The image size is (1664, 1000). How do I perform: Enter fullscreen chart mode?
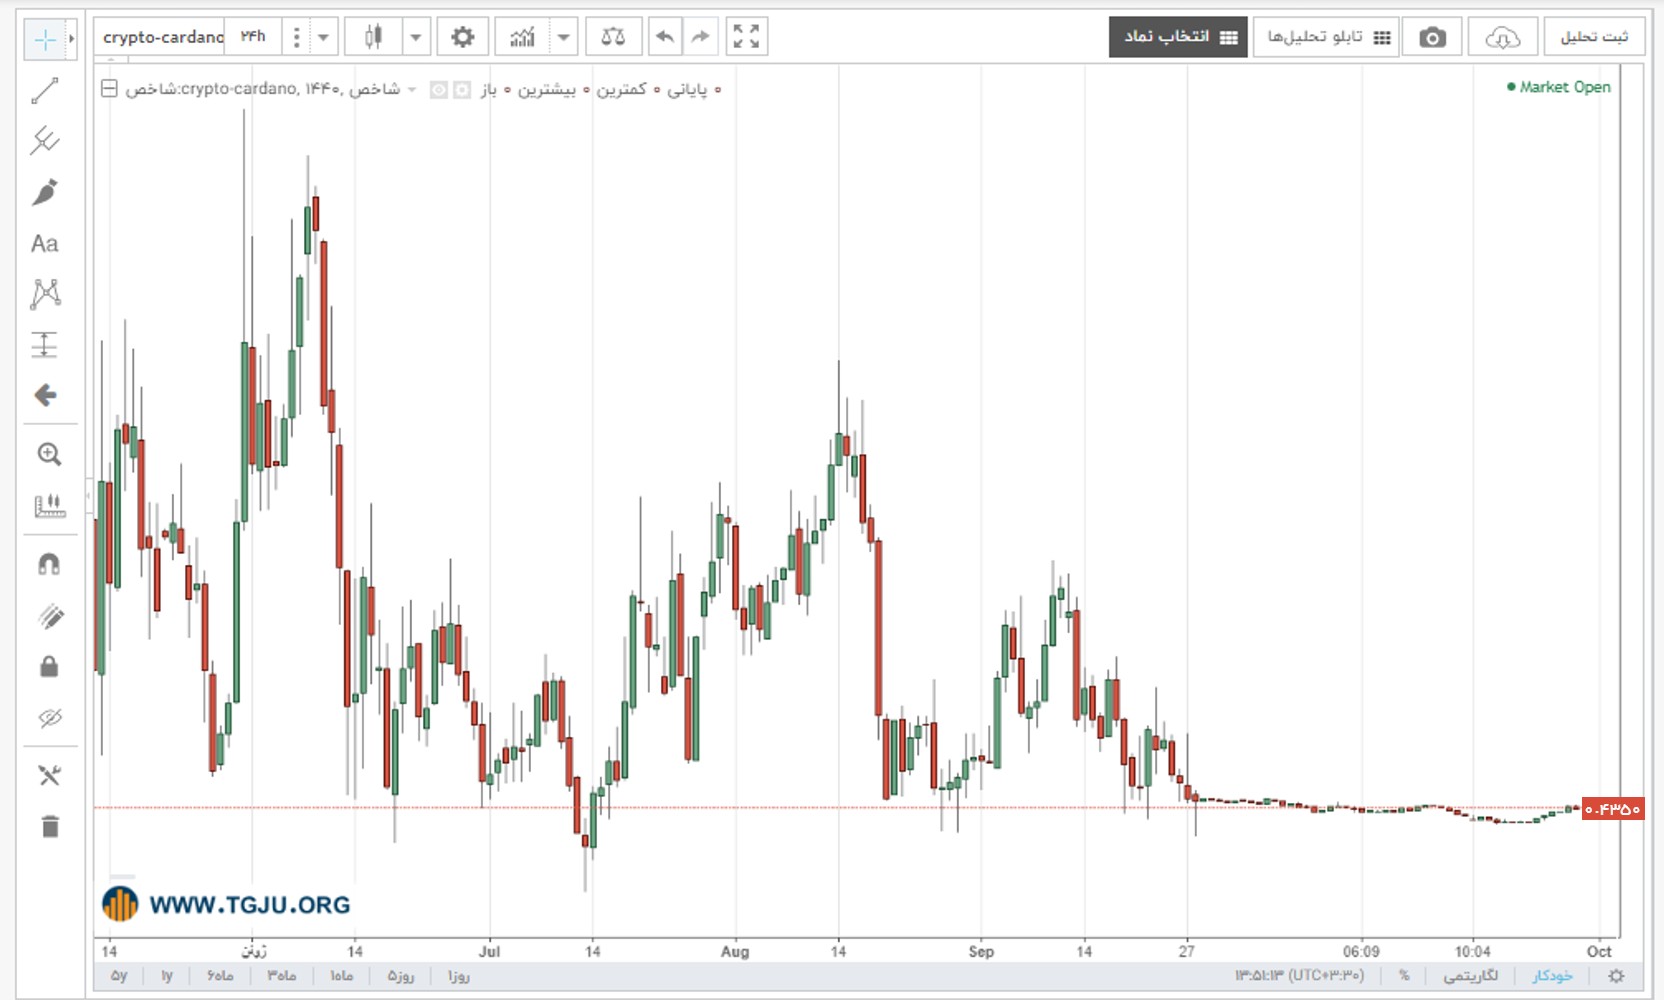coord(746,37)
